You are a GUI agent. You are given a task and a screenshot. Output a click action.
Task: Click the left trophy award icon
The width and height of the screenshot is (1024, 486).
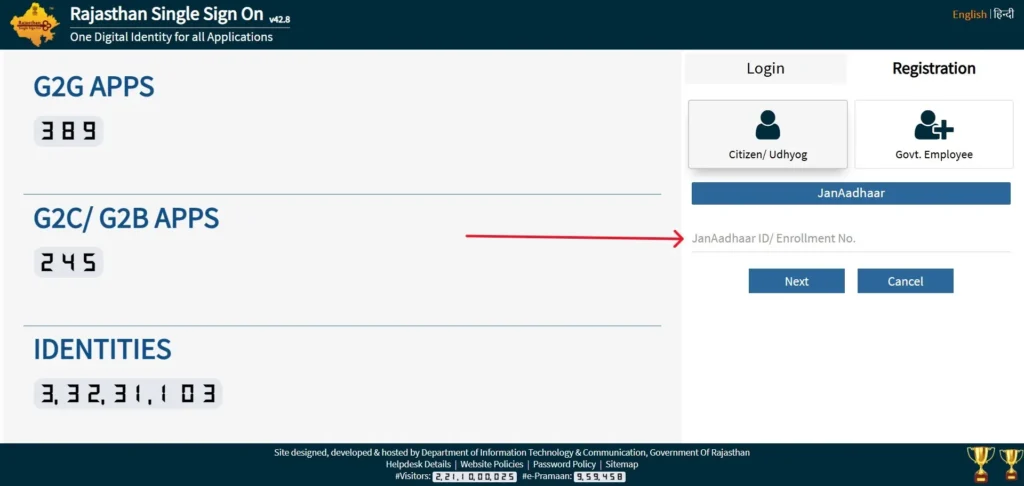[981, 464]
